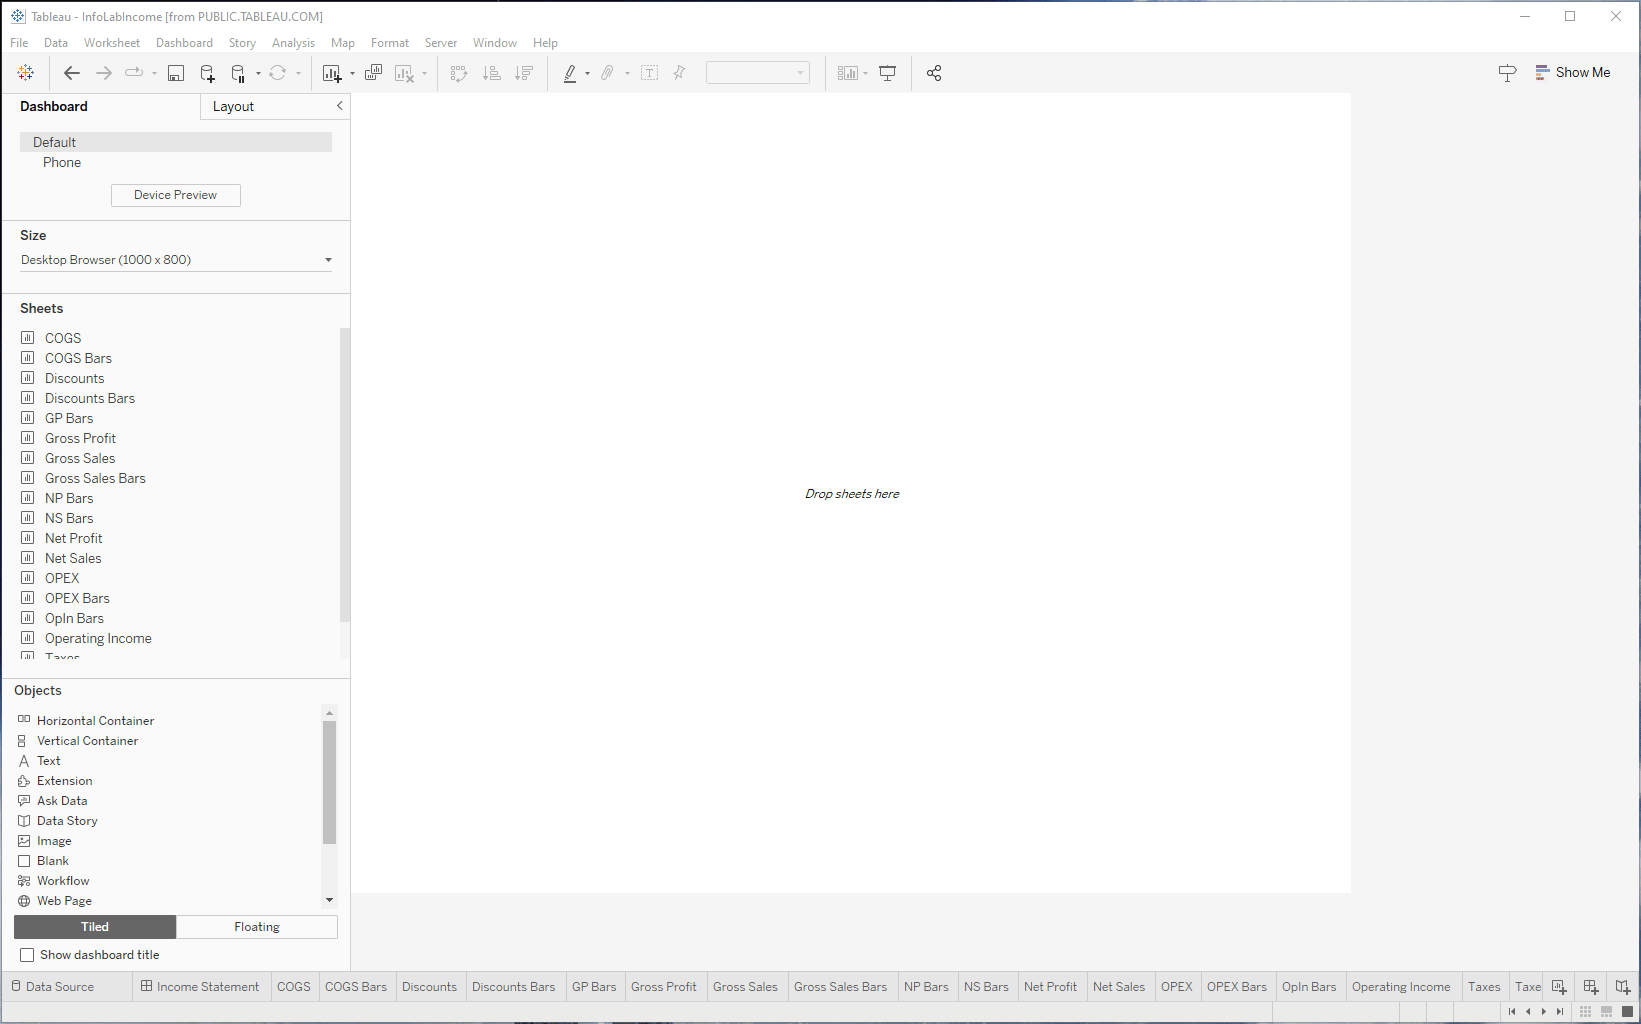The height and width of the screenshot is (1024, 1641).
Task: Click the New Story tab icon
Action: click(x=1622, y=987)
